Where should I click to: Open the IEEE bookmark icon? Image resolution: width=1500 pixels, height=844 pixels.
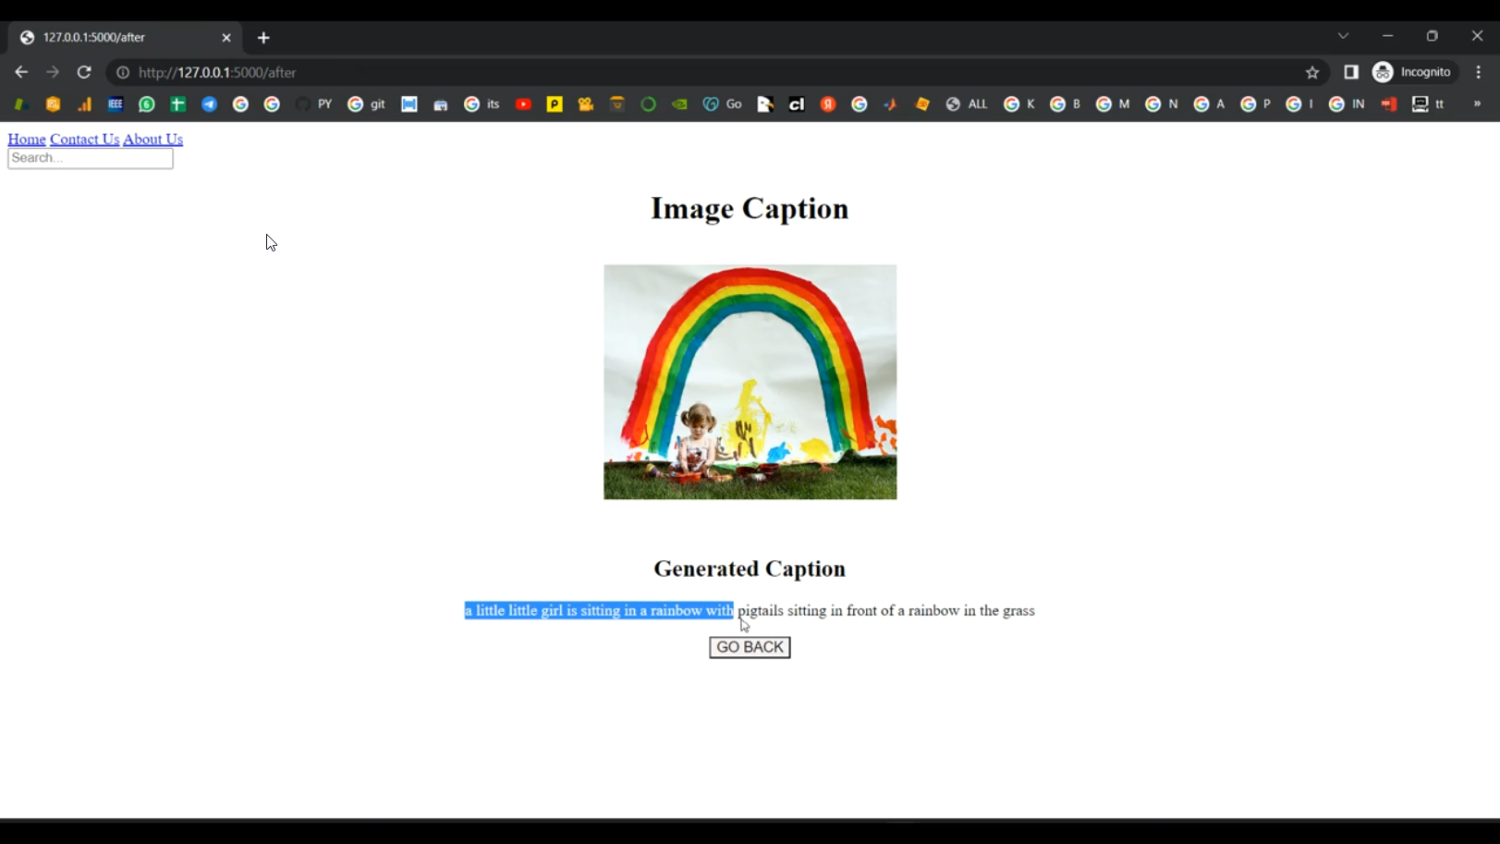pyautogui.click(x=115, y=104)
